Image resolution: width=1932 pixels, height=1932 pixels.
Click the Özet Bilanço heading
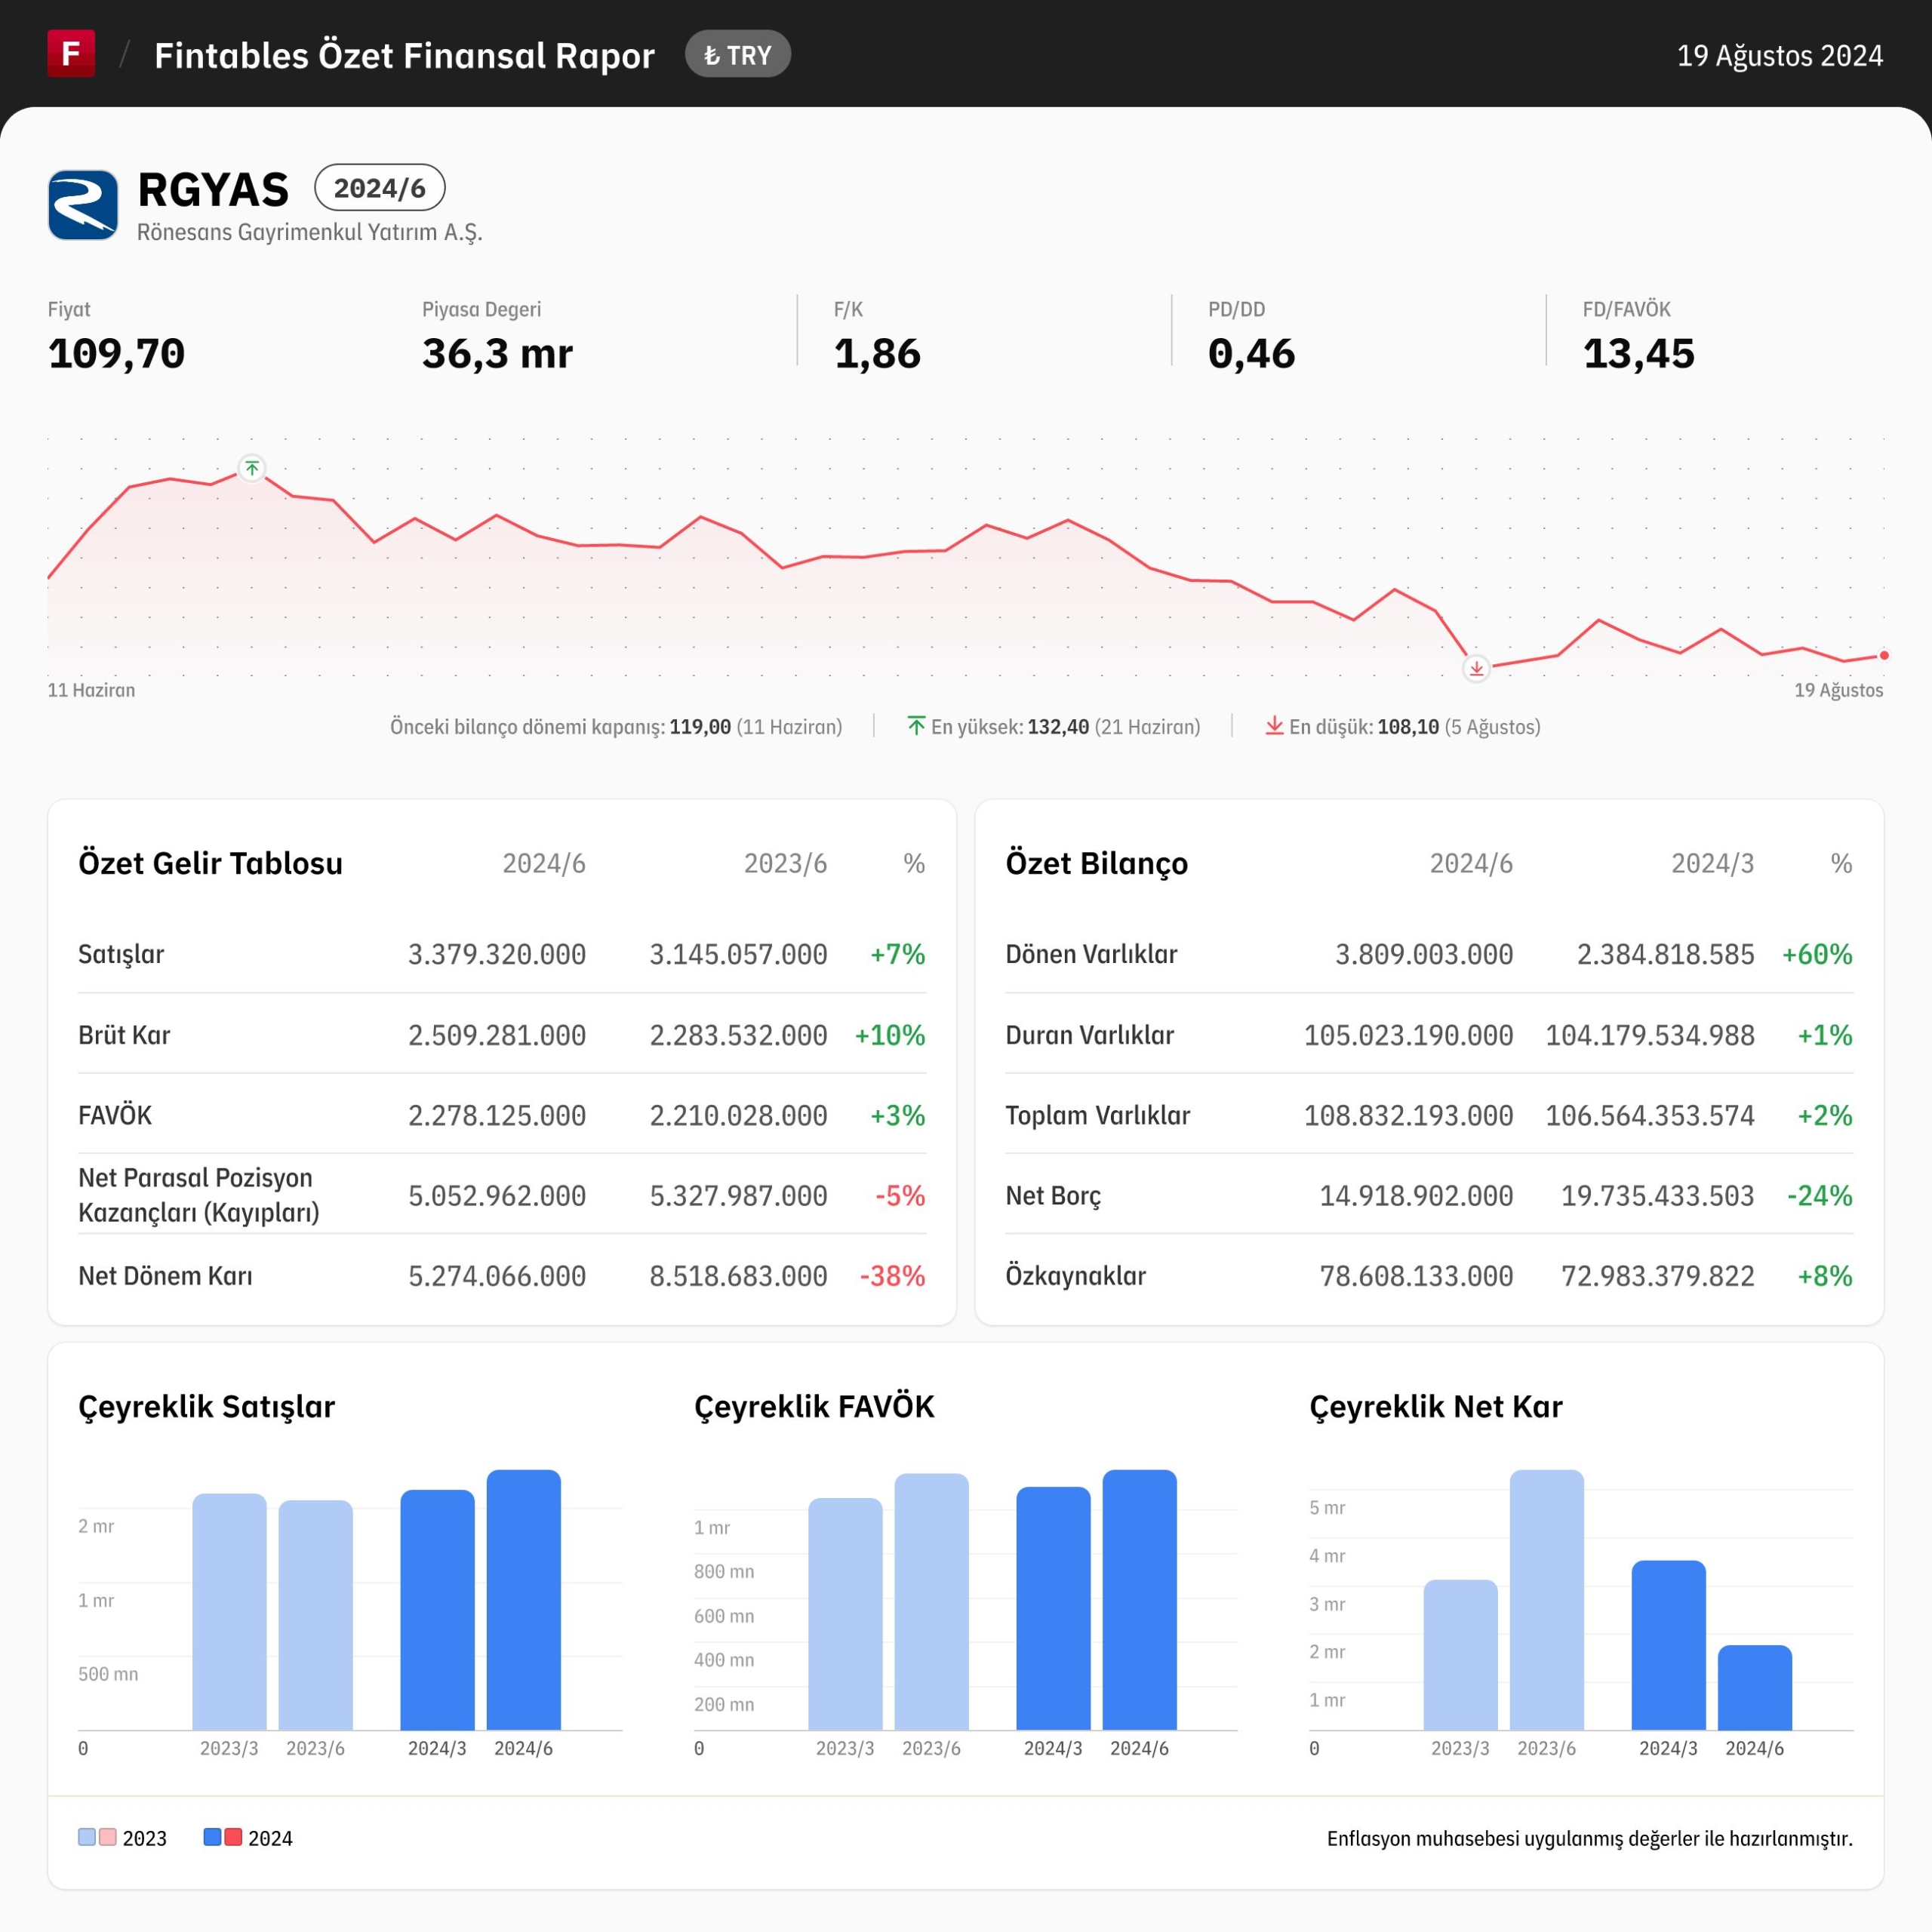tap(1097, 863)
